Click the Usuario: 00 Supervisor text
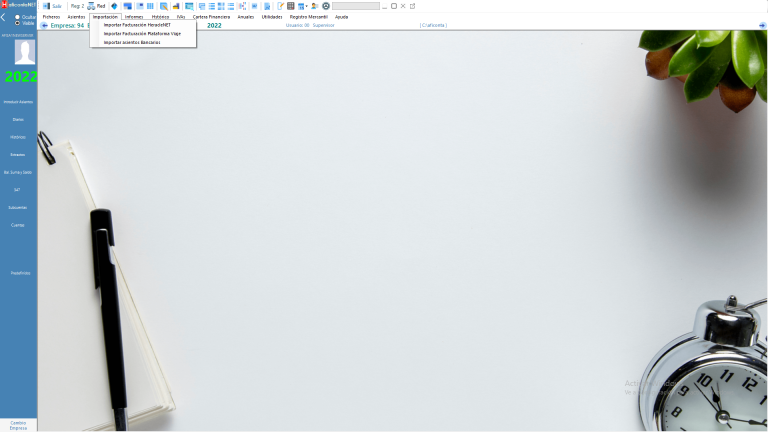768x432 pixels. [310, 25]
